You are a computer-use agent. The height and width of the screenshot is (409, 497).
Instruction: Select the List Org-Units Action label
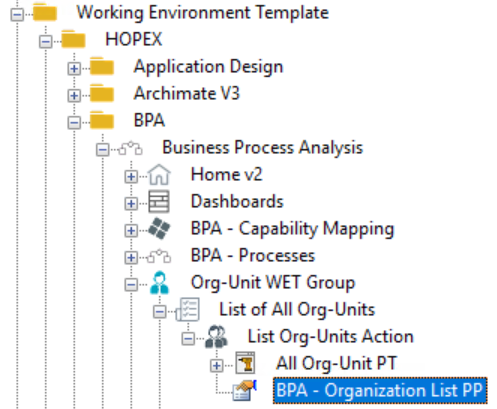click(331, 337)
